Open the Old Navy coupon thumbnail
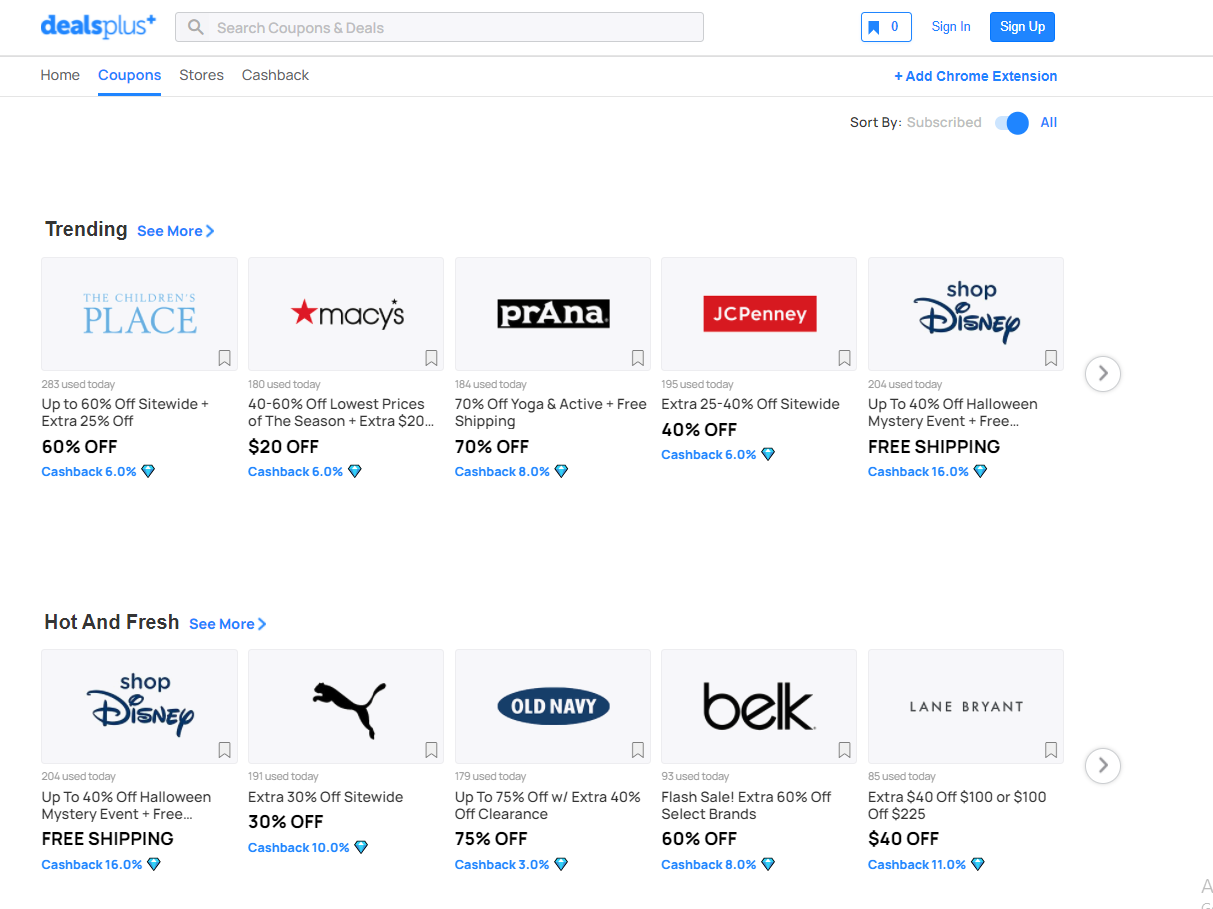The image size is (1213, 909). click(x=552, y=706)
